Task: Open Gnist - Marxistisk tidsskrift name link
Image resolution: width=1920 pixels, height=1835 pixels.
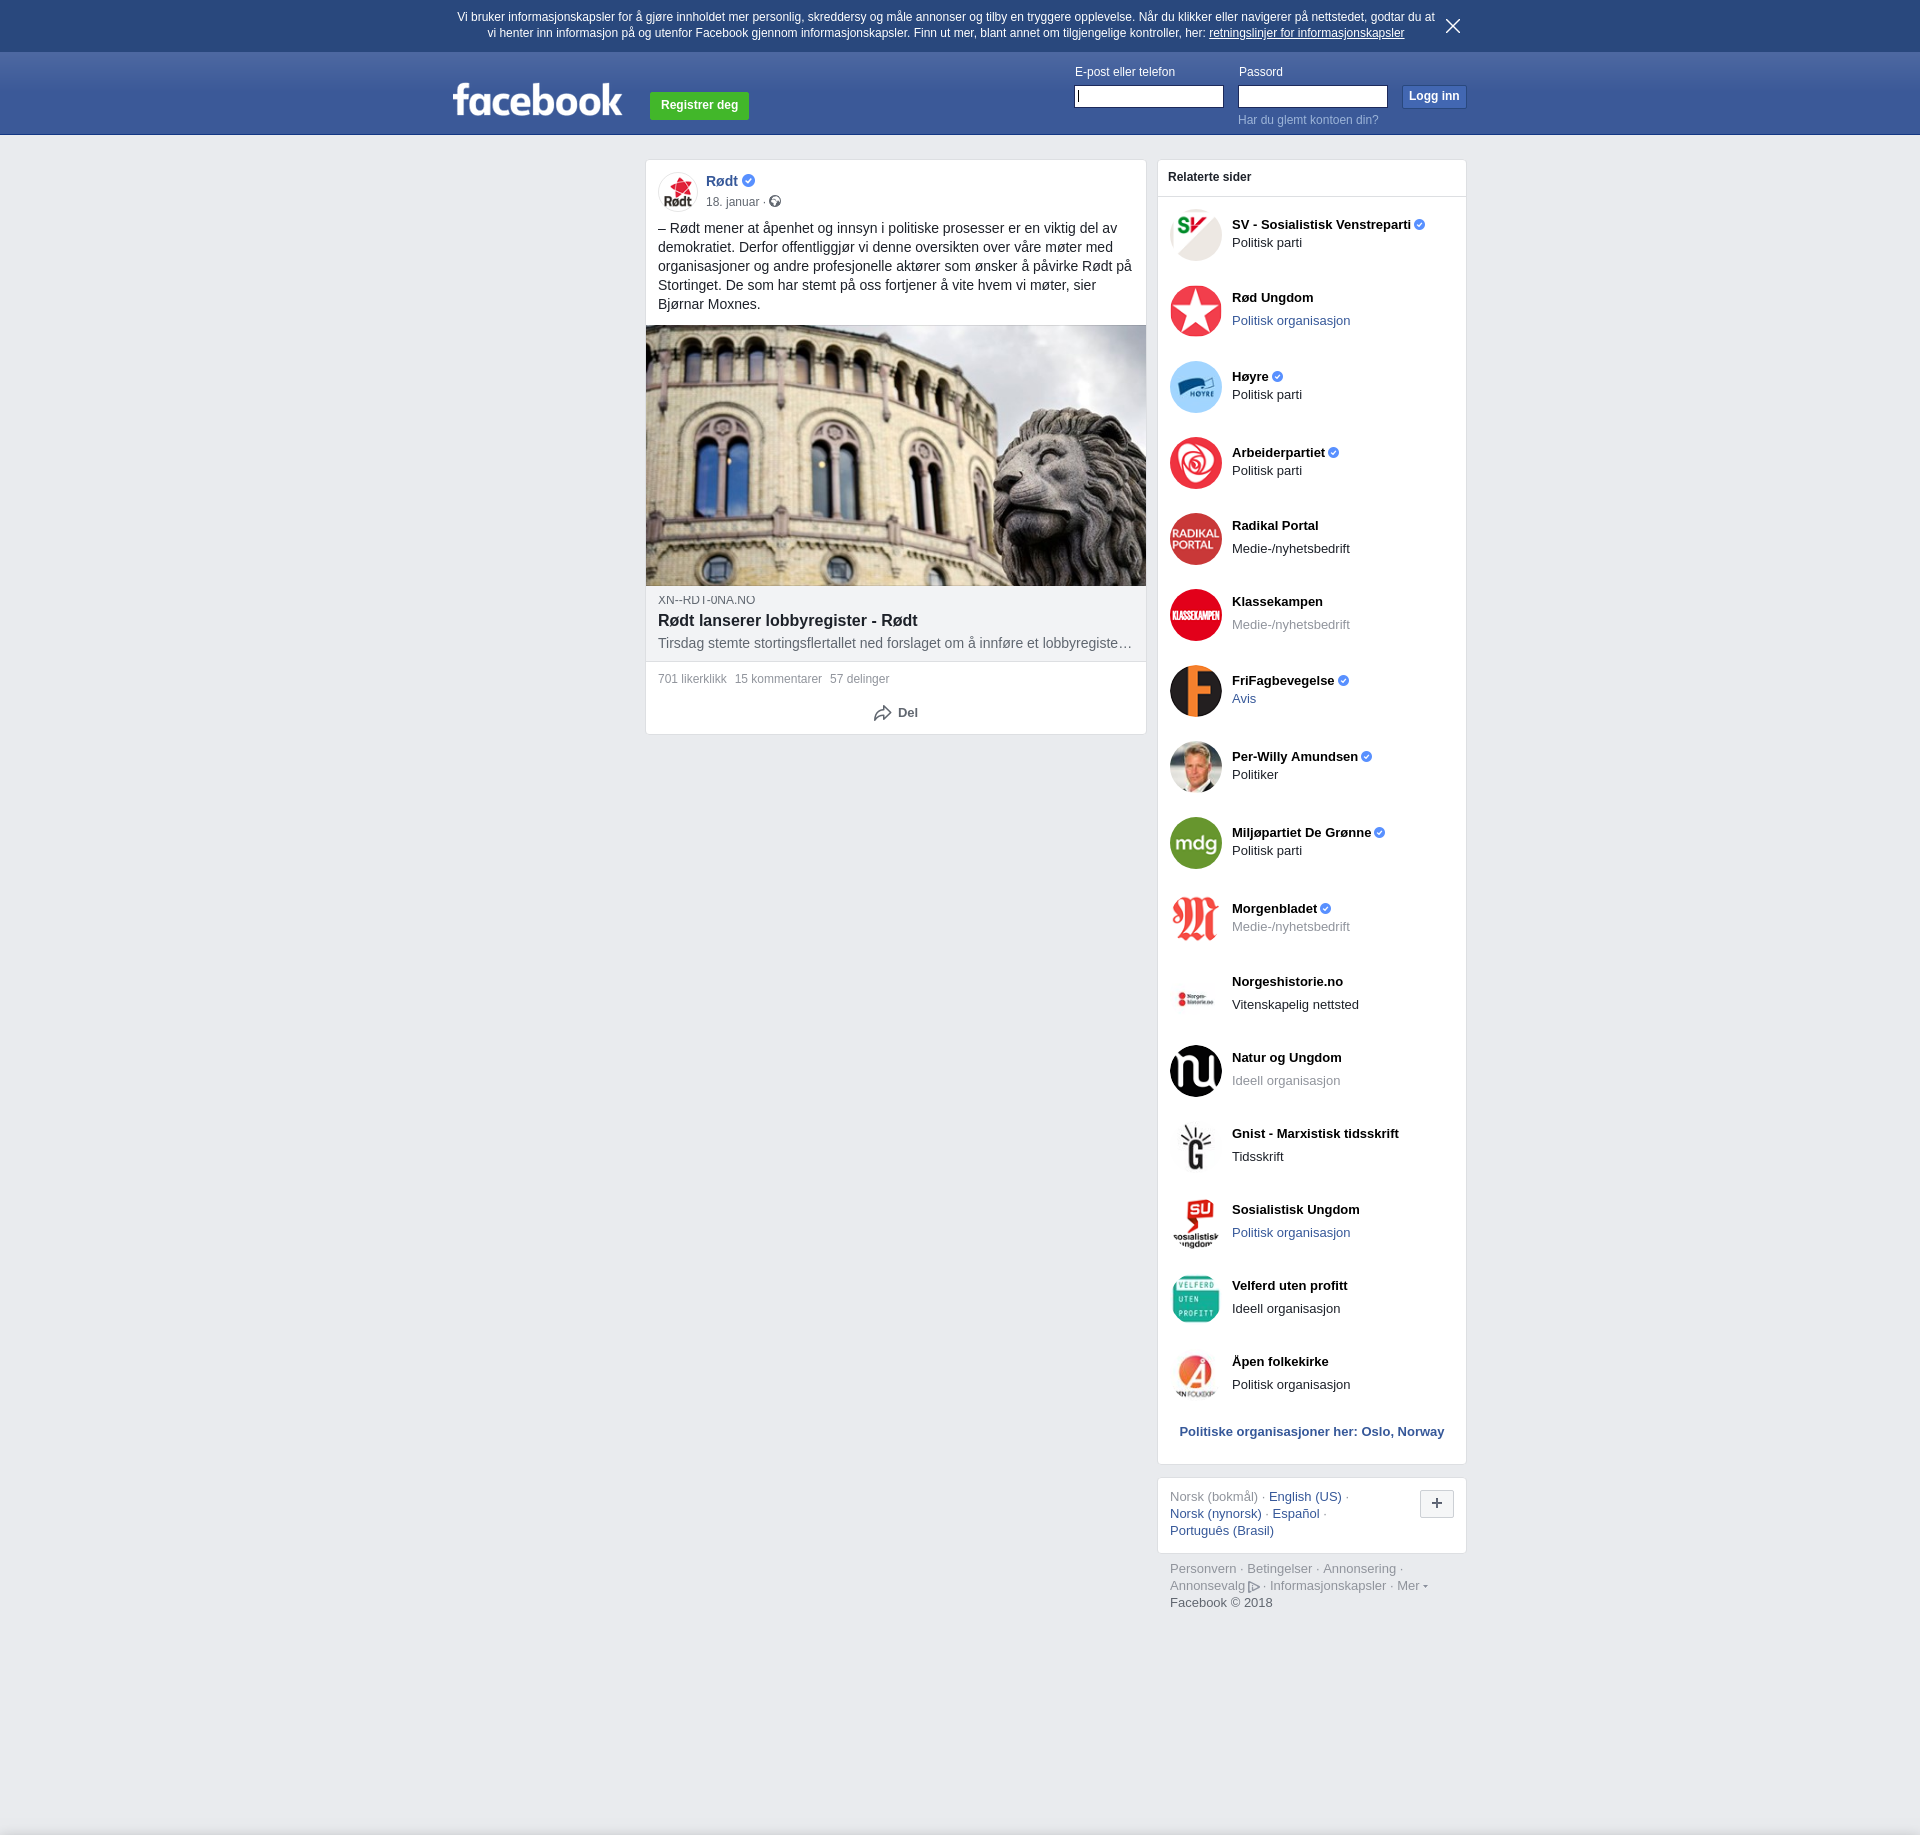Action: coord(1315,1134)
